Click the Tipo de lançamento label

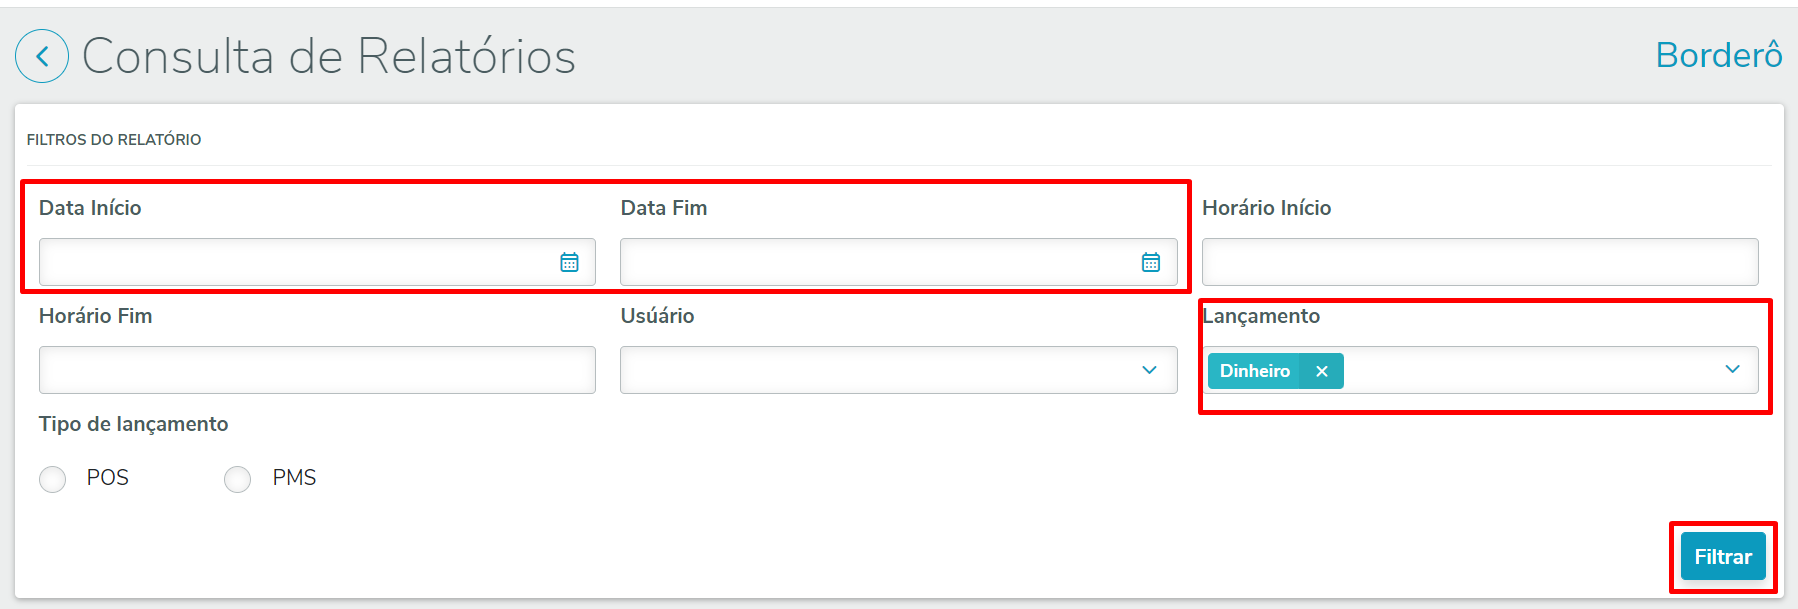(x=133, y=424)
